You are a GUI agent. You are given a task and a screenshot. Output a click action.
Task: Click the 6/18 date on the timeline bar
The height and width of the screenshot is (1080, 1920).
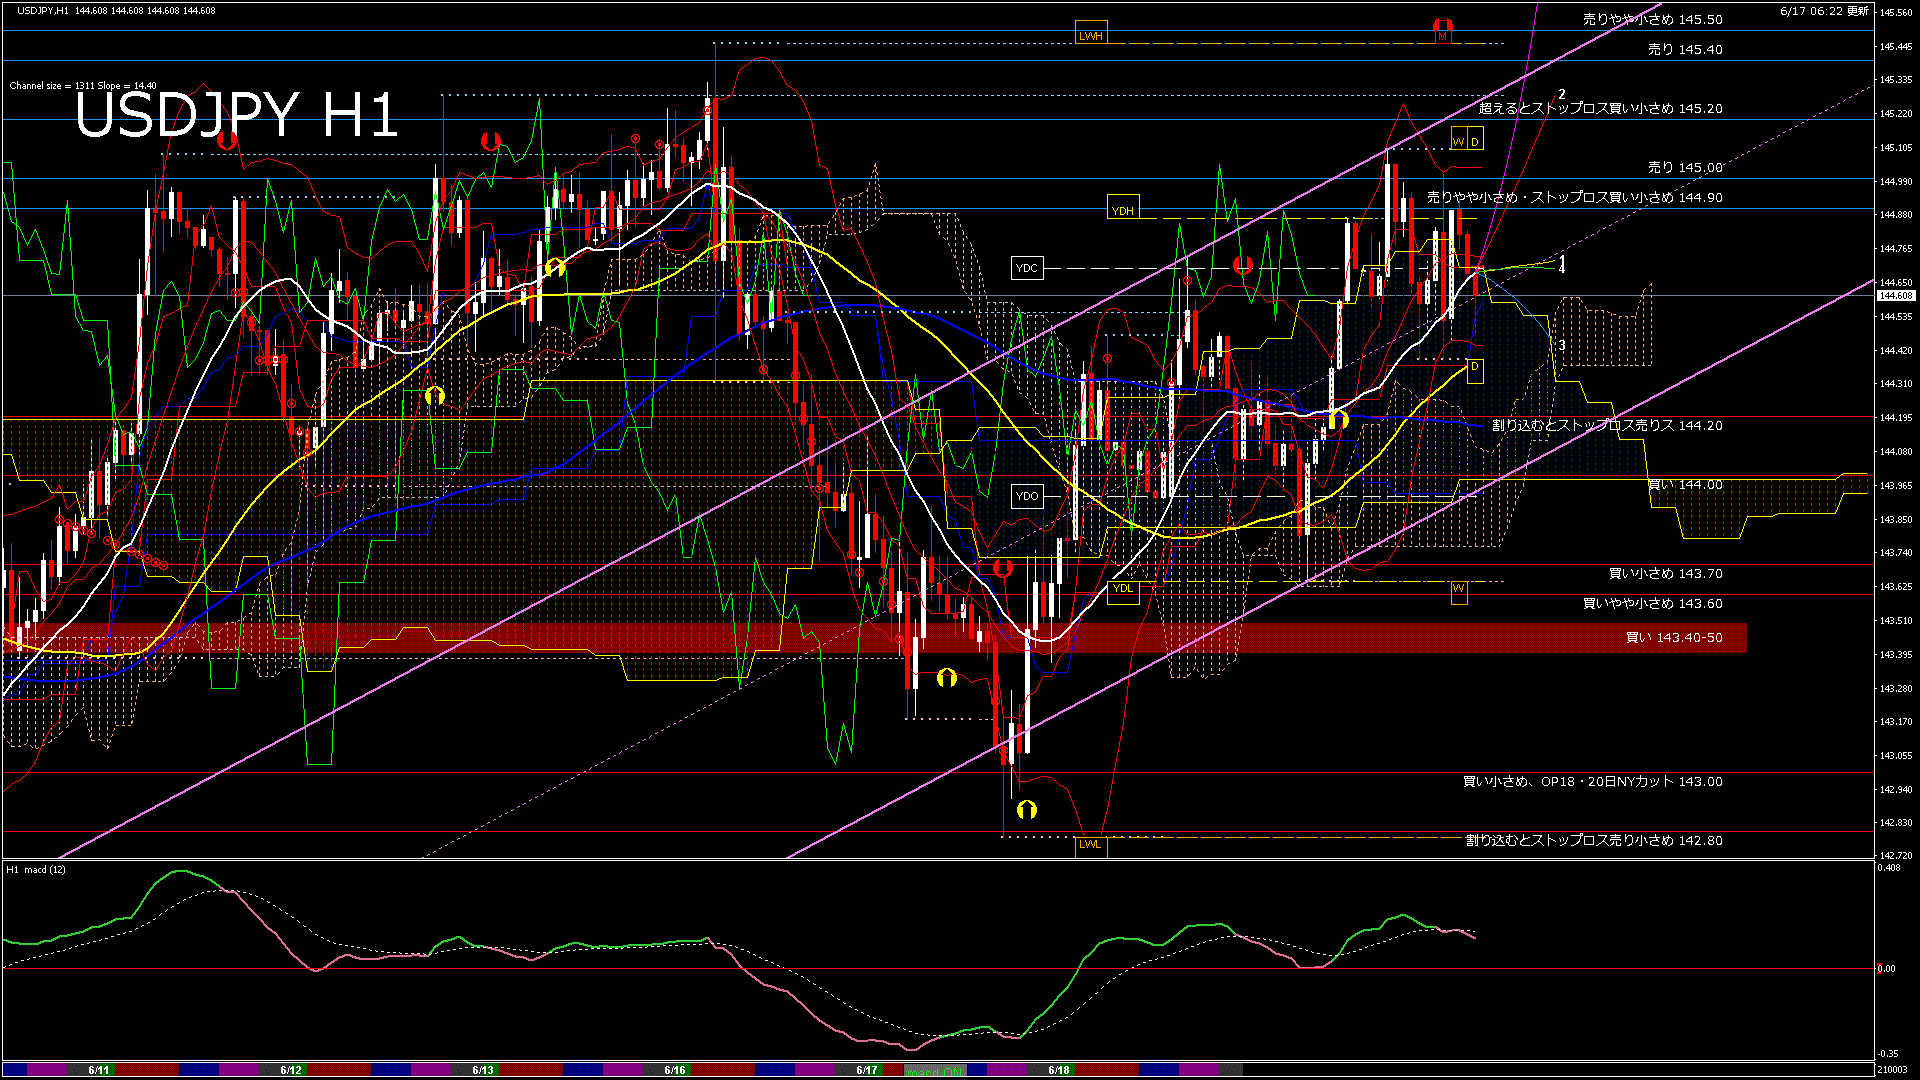coord(1059,1070)
